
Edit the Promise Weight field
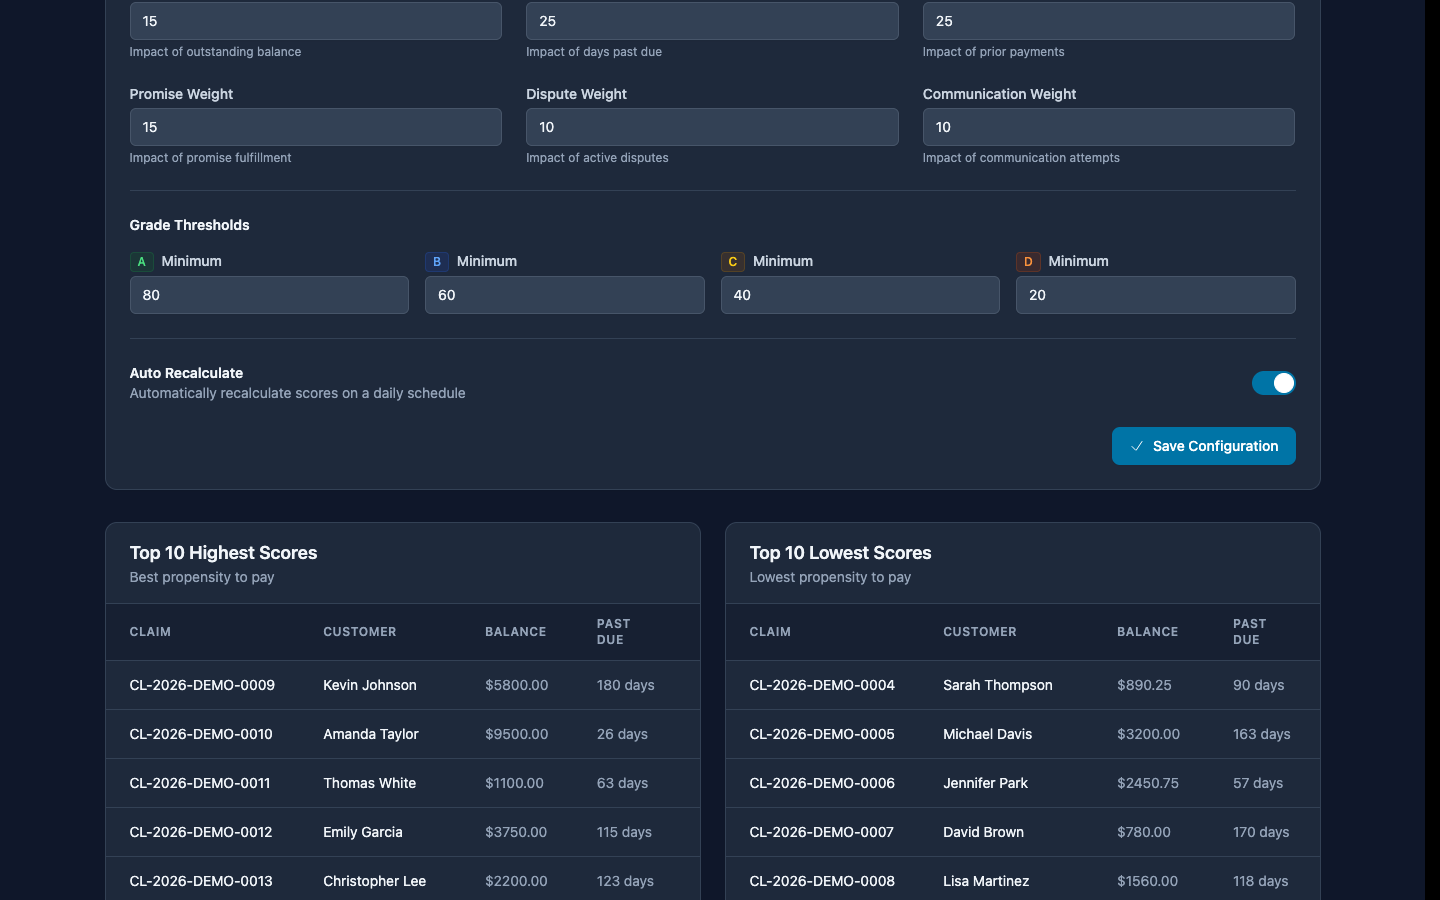(x=315, y=127)
